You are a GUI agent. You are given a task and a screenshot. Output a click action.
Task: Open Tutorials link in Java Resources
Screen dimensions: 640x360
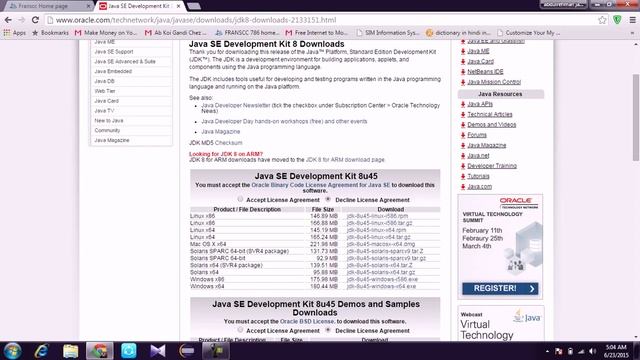click(x=478, y=176)
